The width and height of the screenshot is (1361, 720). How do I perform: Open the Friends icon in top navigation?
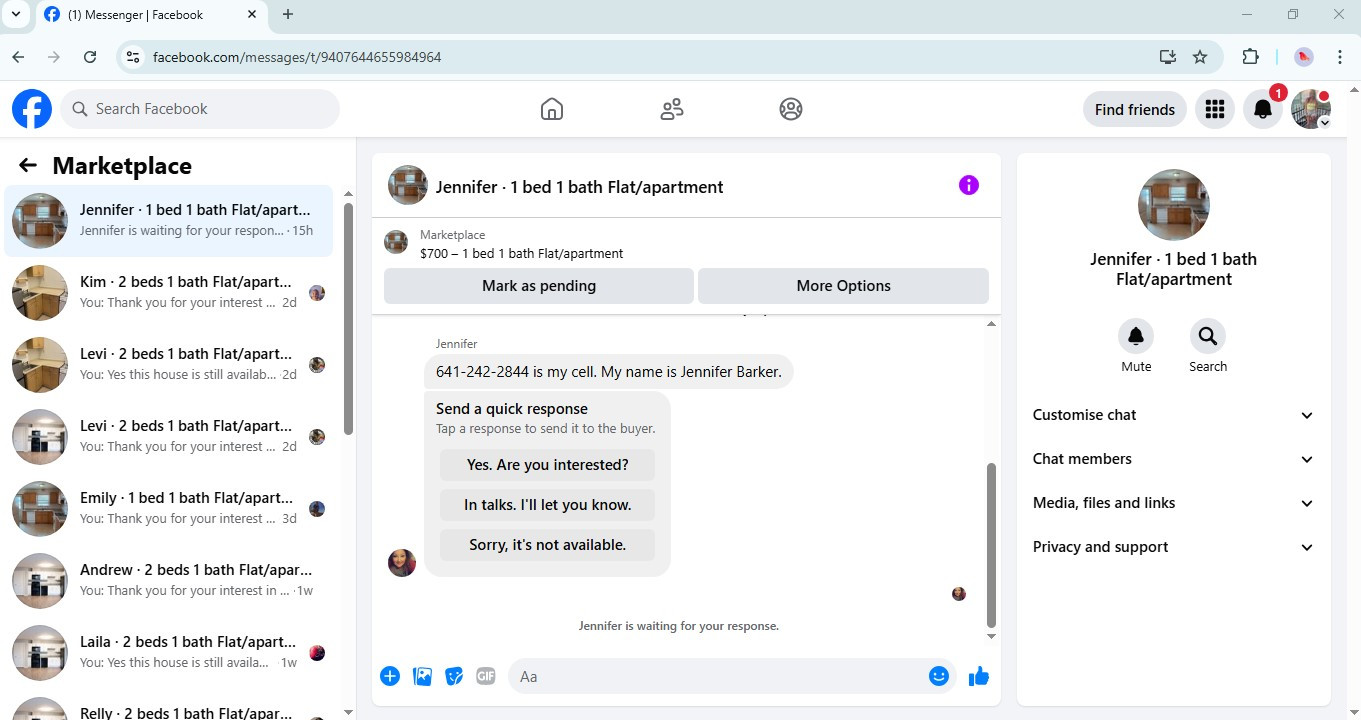[x=672, y=109]
